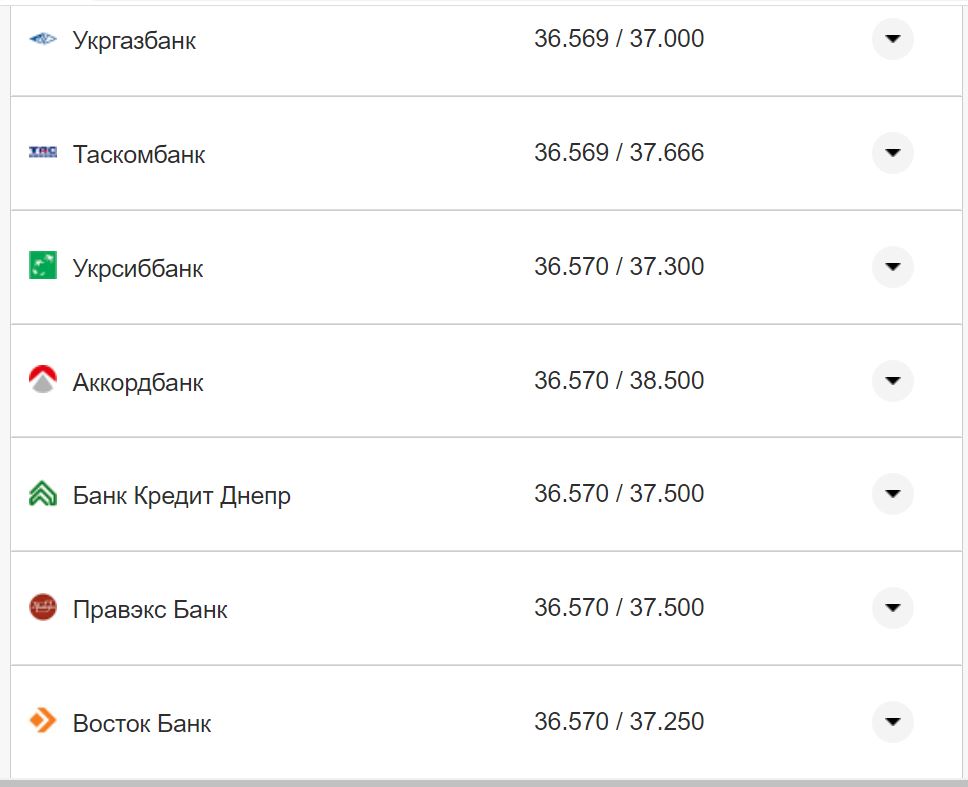Open details dropdown for Банк Кредит Днепр
This screenshot has width=968, height=787.
(893, 494)
